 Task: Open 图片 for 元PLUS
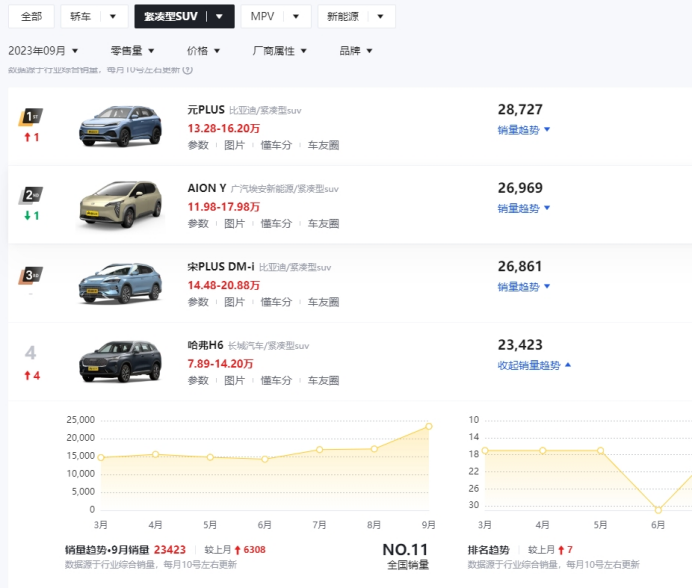234,145
